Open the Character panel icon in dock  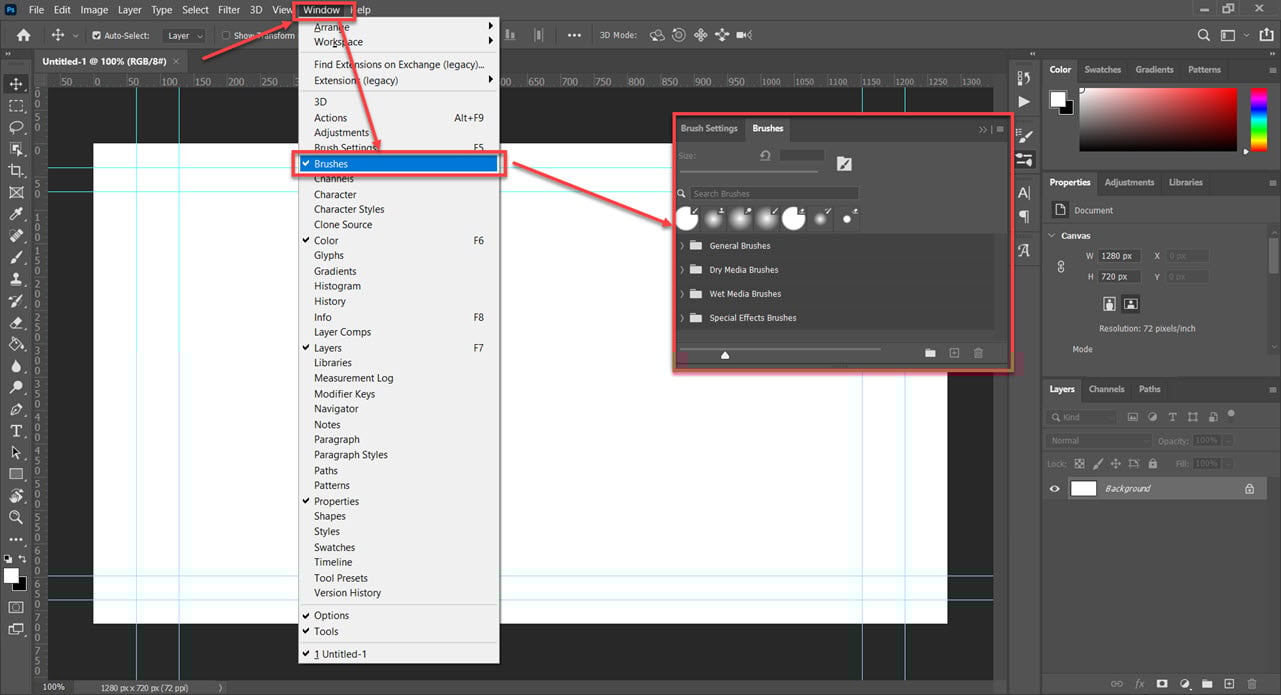(x=1023, y=193)
